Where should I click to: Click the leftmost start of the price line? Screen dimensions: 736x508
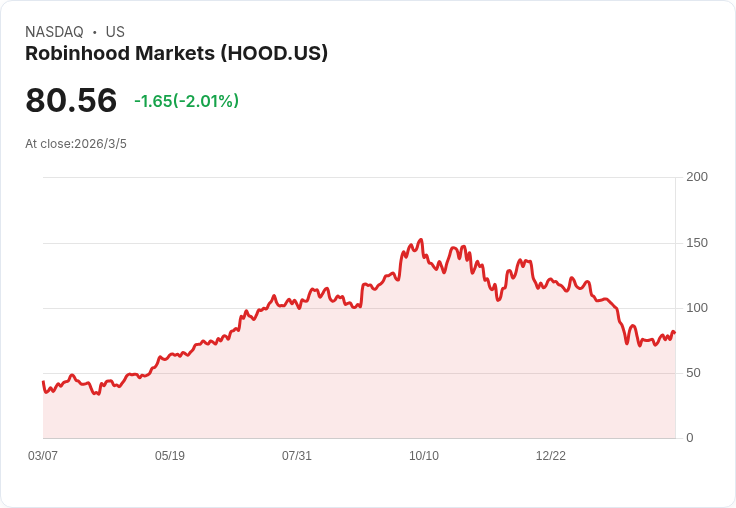(x=43, y=382)
